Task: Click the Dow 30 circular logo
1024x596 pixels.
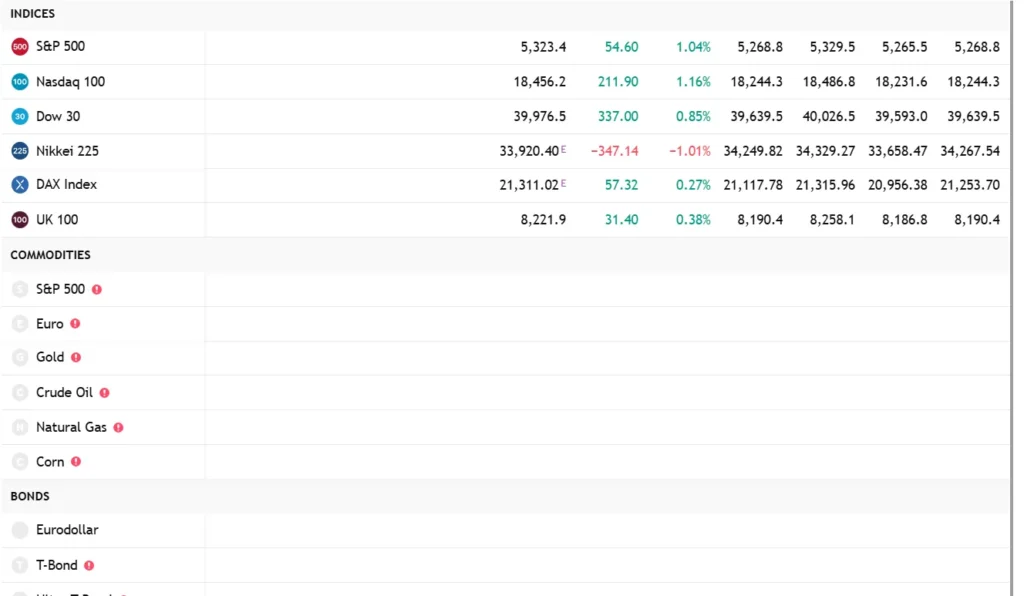Action: pyautogui.click(x=18, y=116)
